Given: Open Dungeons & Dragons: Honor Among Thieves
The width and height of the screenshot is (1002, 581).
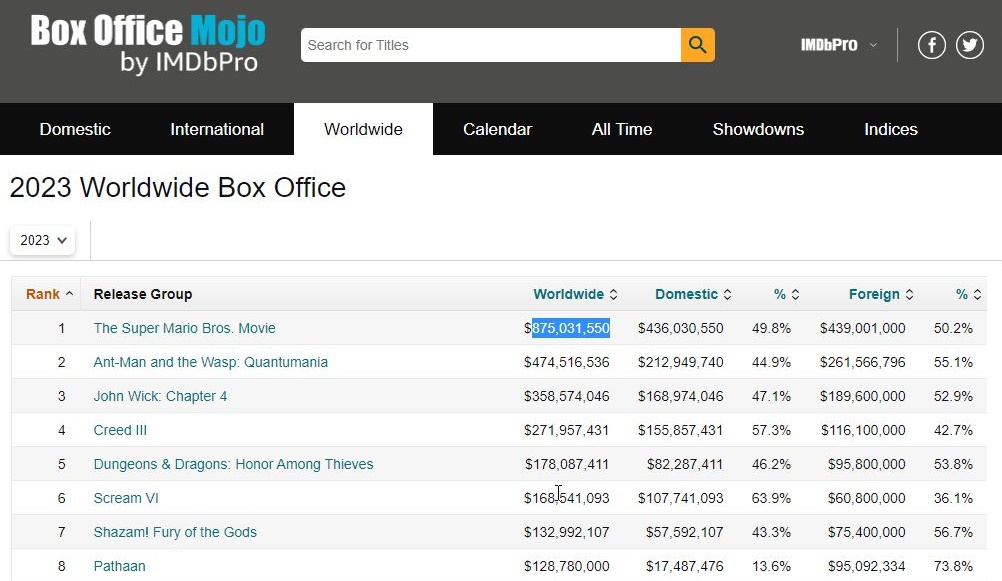Looking at the screenshot, I should pyautogui.click(x=233, y=464).
